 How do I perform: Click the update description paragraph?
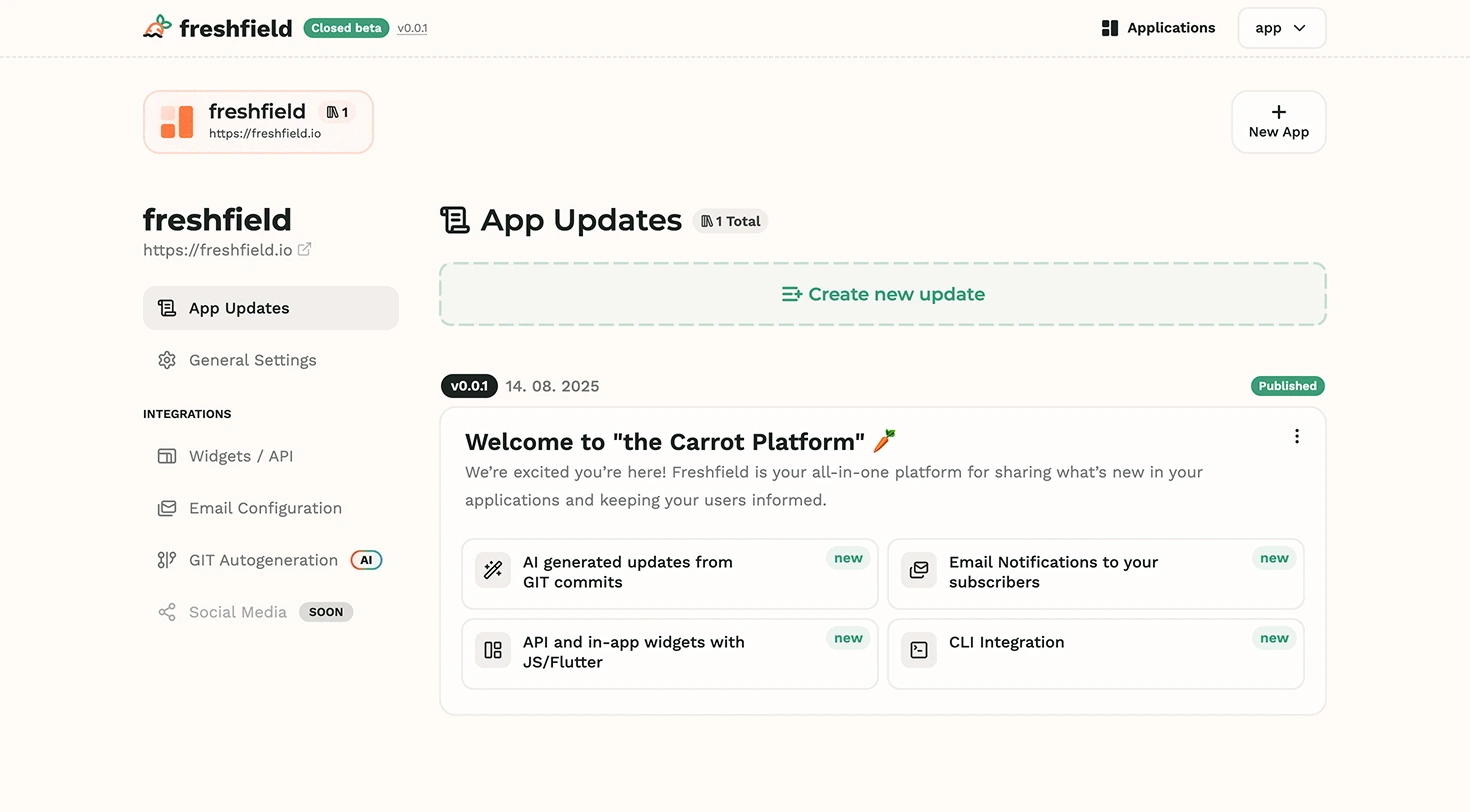point(834,486)
